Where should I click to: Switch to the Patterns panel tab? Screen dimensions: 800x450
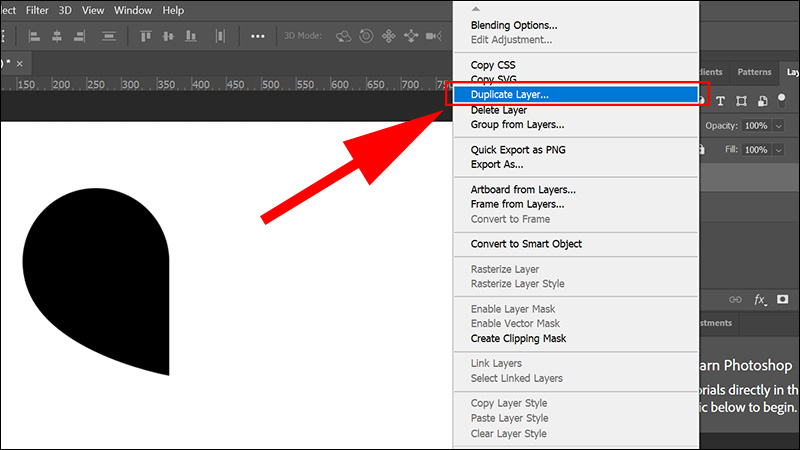(x=754, y=72)
